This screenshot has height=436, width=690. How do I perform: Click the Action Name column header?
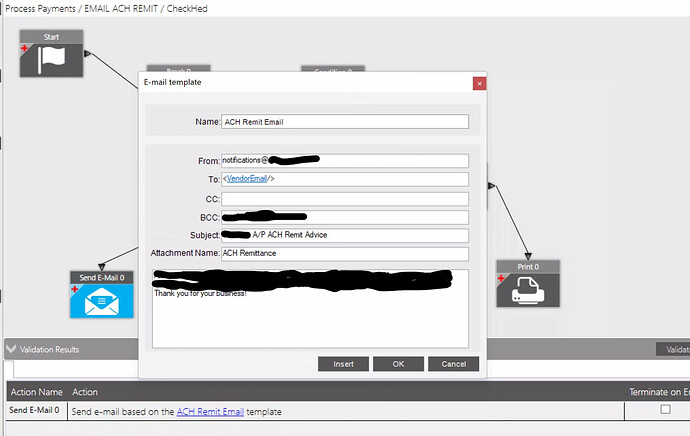tap(37, 392)
